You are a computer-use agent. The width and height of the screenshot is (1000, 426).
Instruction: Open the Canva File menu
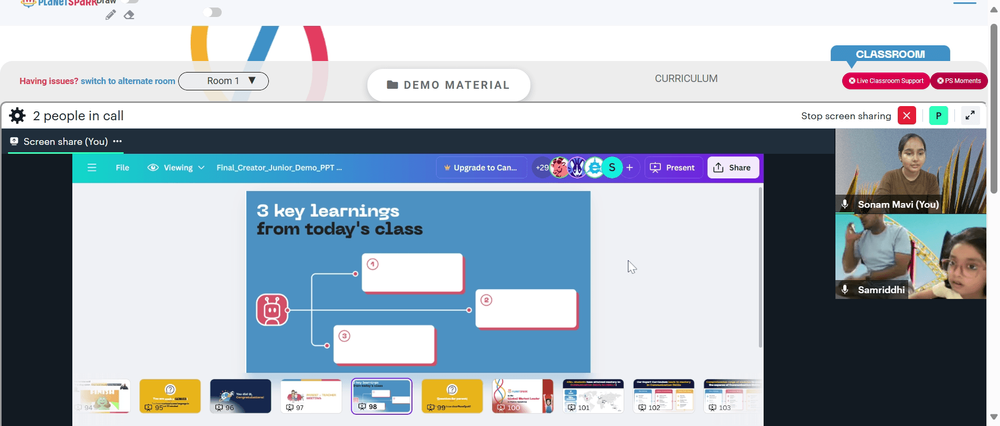coord(122,168)
